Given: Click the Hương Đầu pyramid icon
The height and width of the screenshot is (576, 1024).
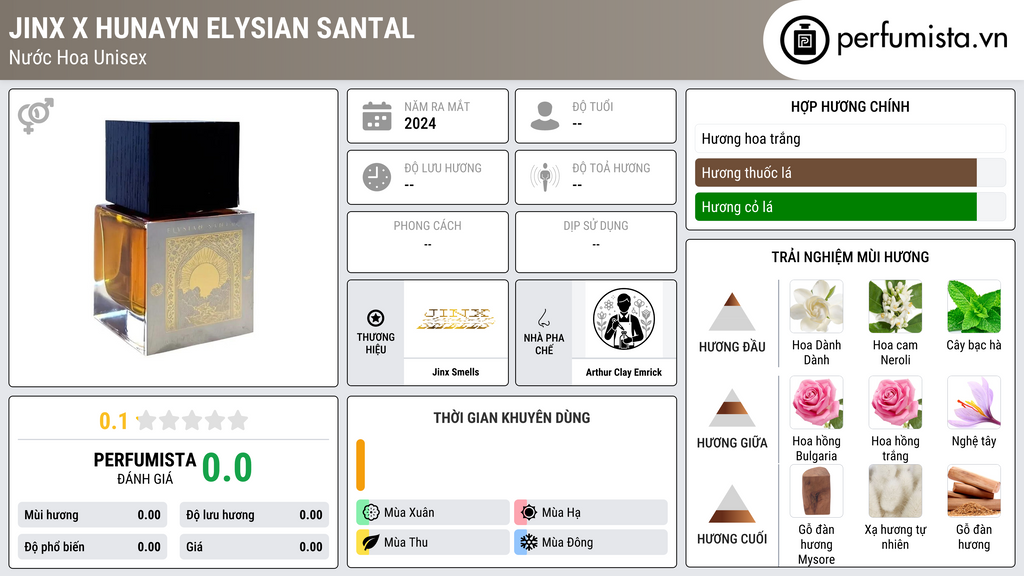Looking at the screenshot, I should (732, 312).
